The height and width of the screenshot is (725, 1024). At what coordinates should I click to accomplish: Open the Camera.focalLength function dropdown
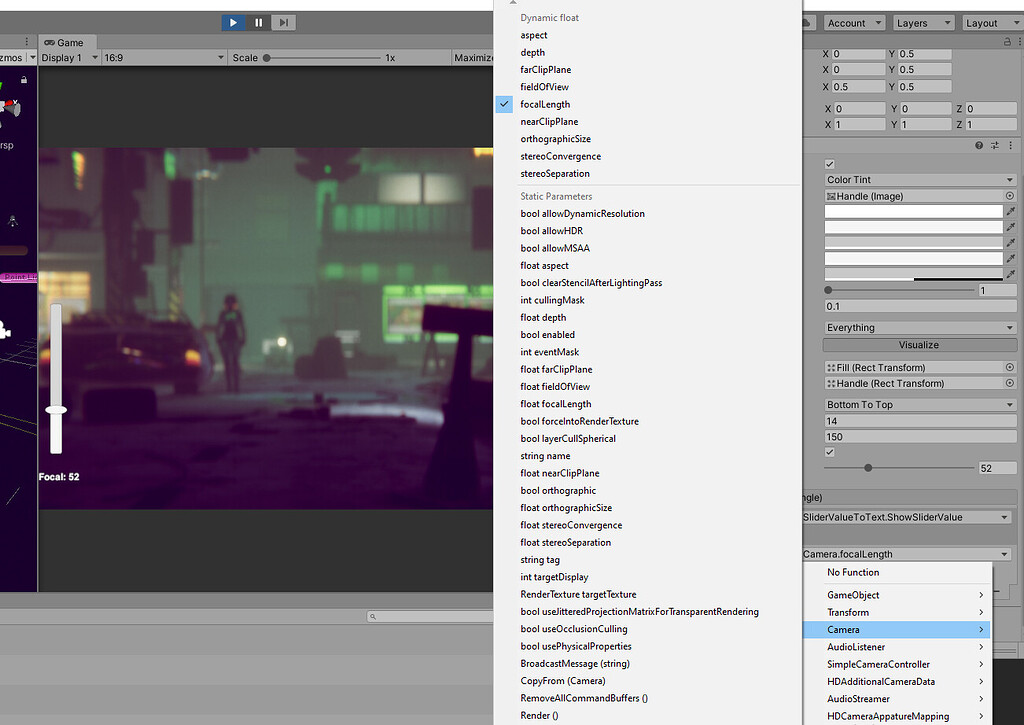907,554
